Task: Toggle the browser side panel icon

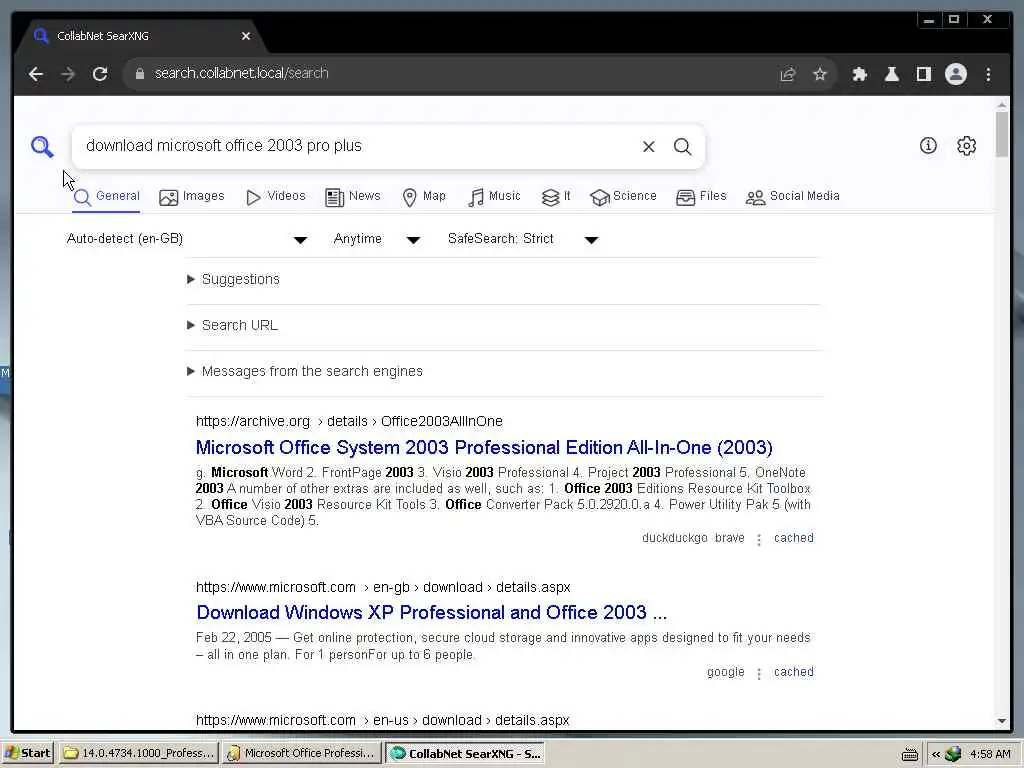Action: click(923, 74)
